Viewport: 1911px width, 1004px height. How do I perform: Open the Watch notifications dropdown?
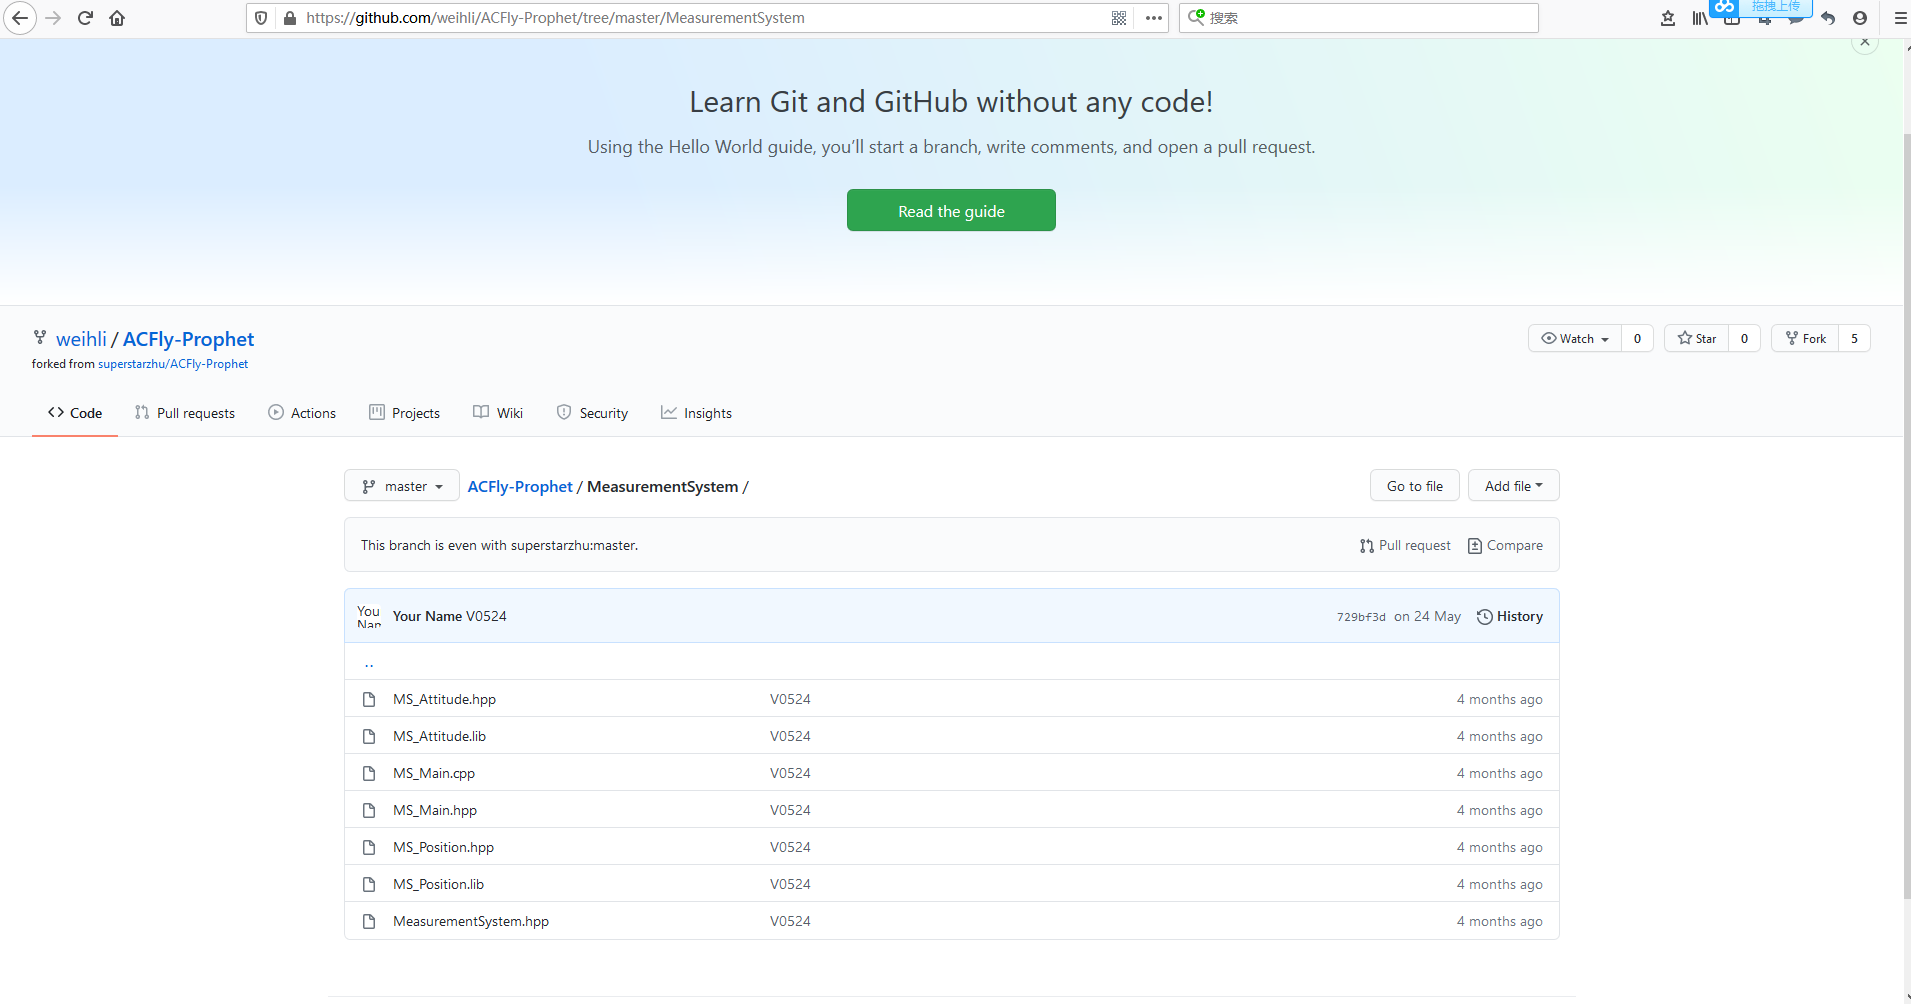1575,338
